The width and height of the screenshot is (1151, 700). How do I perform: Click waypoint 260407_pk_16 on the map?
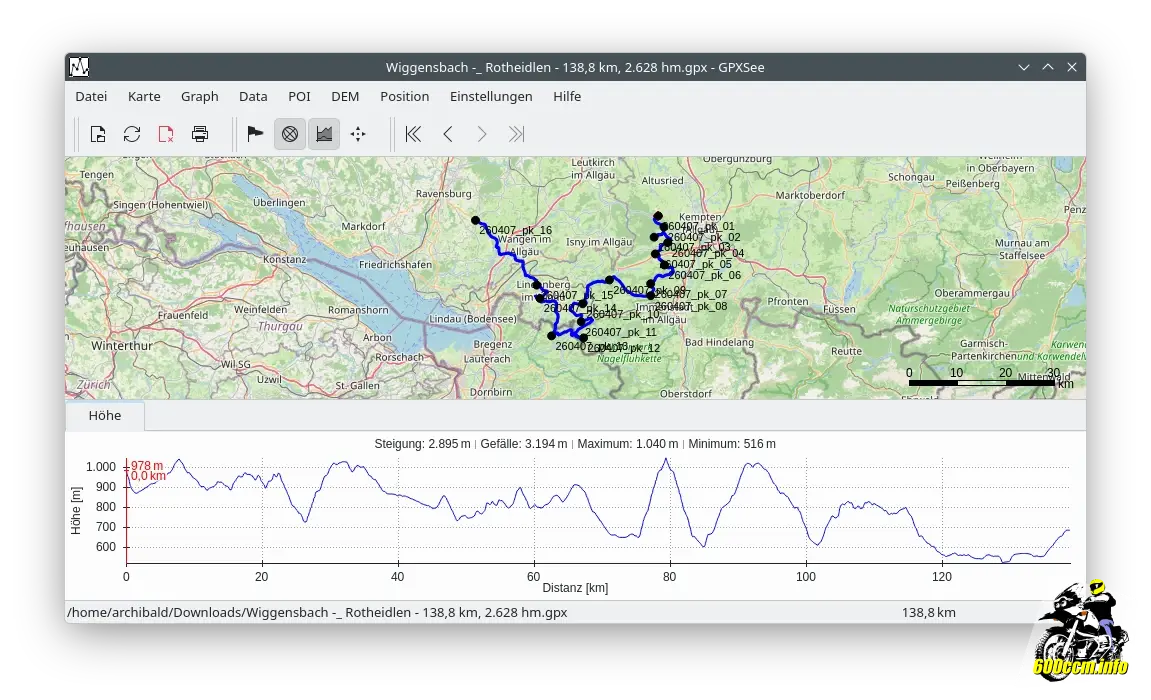[x=476, y=220]
